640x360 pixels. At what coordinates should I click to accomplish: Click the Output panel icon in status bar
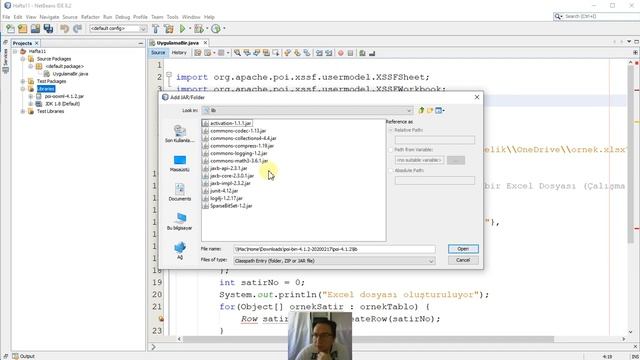coord(16,356)
